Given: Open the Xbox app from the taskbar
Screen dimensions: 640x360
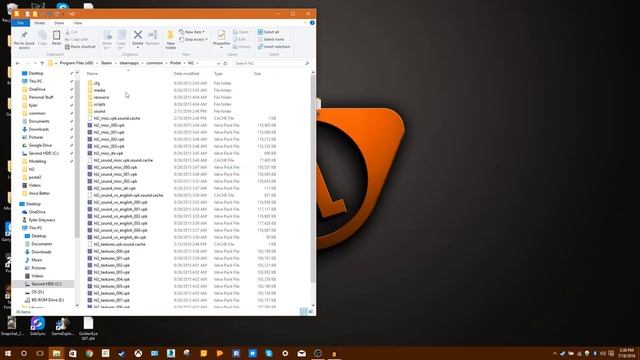Looking at the screenshot, I should click(138, 353).
